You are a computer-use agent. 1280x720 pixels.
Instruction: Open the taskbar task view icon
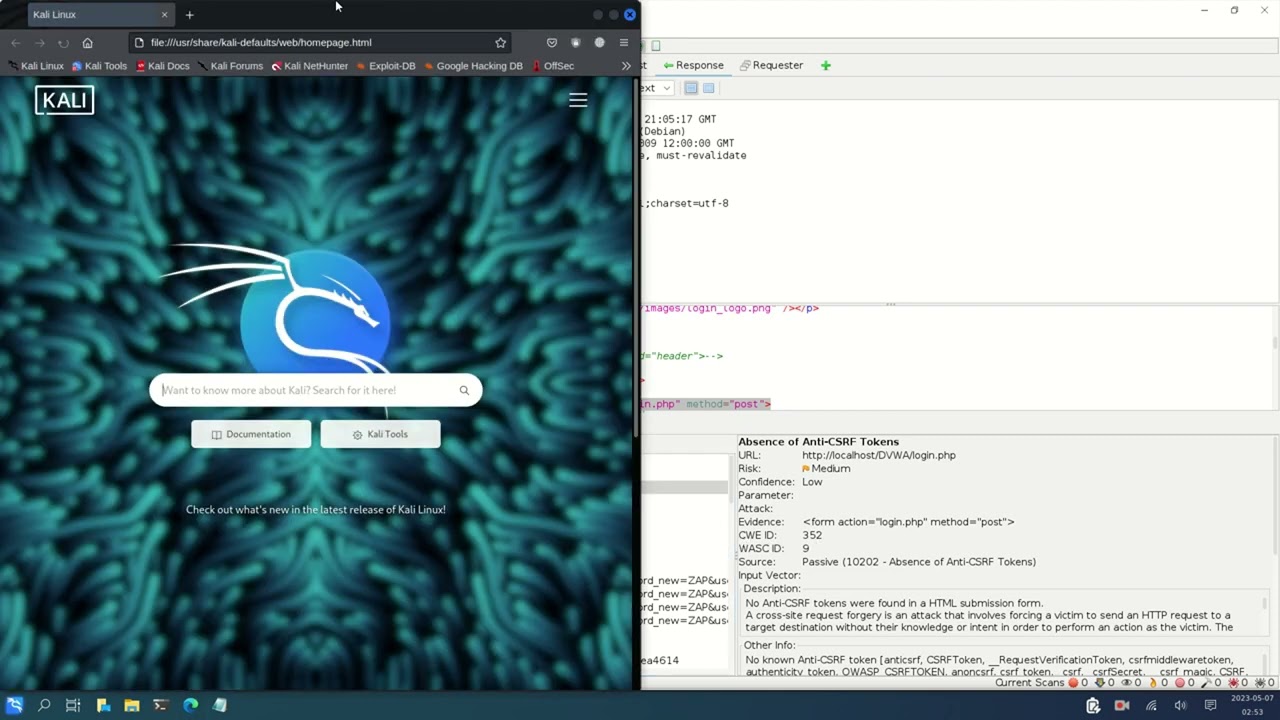tap(73, 705)
